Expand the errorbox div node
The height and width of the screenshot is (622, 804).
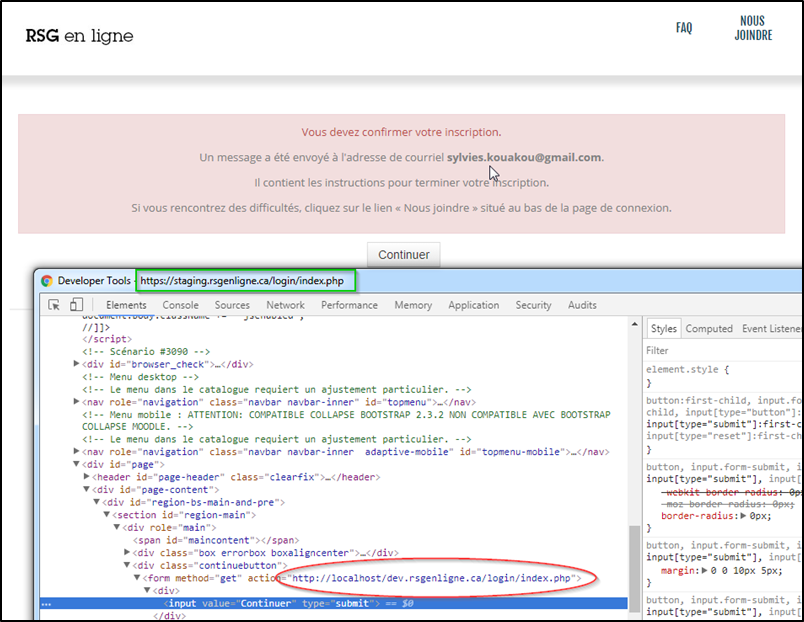[x=127, y=552]
